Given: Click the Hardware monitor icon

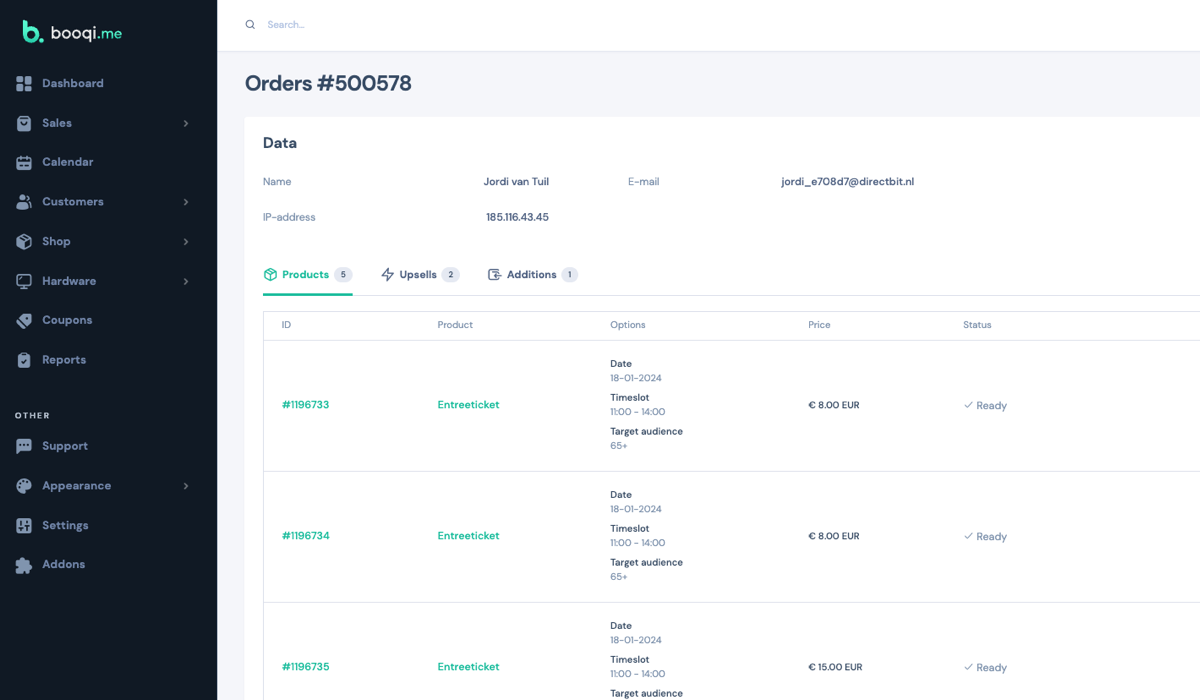Looking at the screenshot, I should pyautogui.click(x=24, y=281).
